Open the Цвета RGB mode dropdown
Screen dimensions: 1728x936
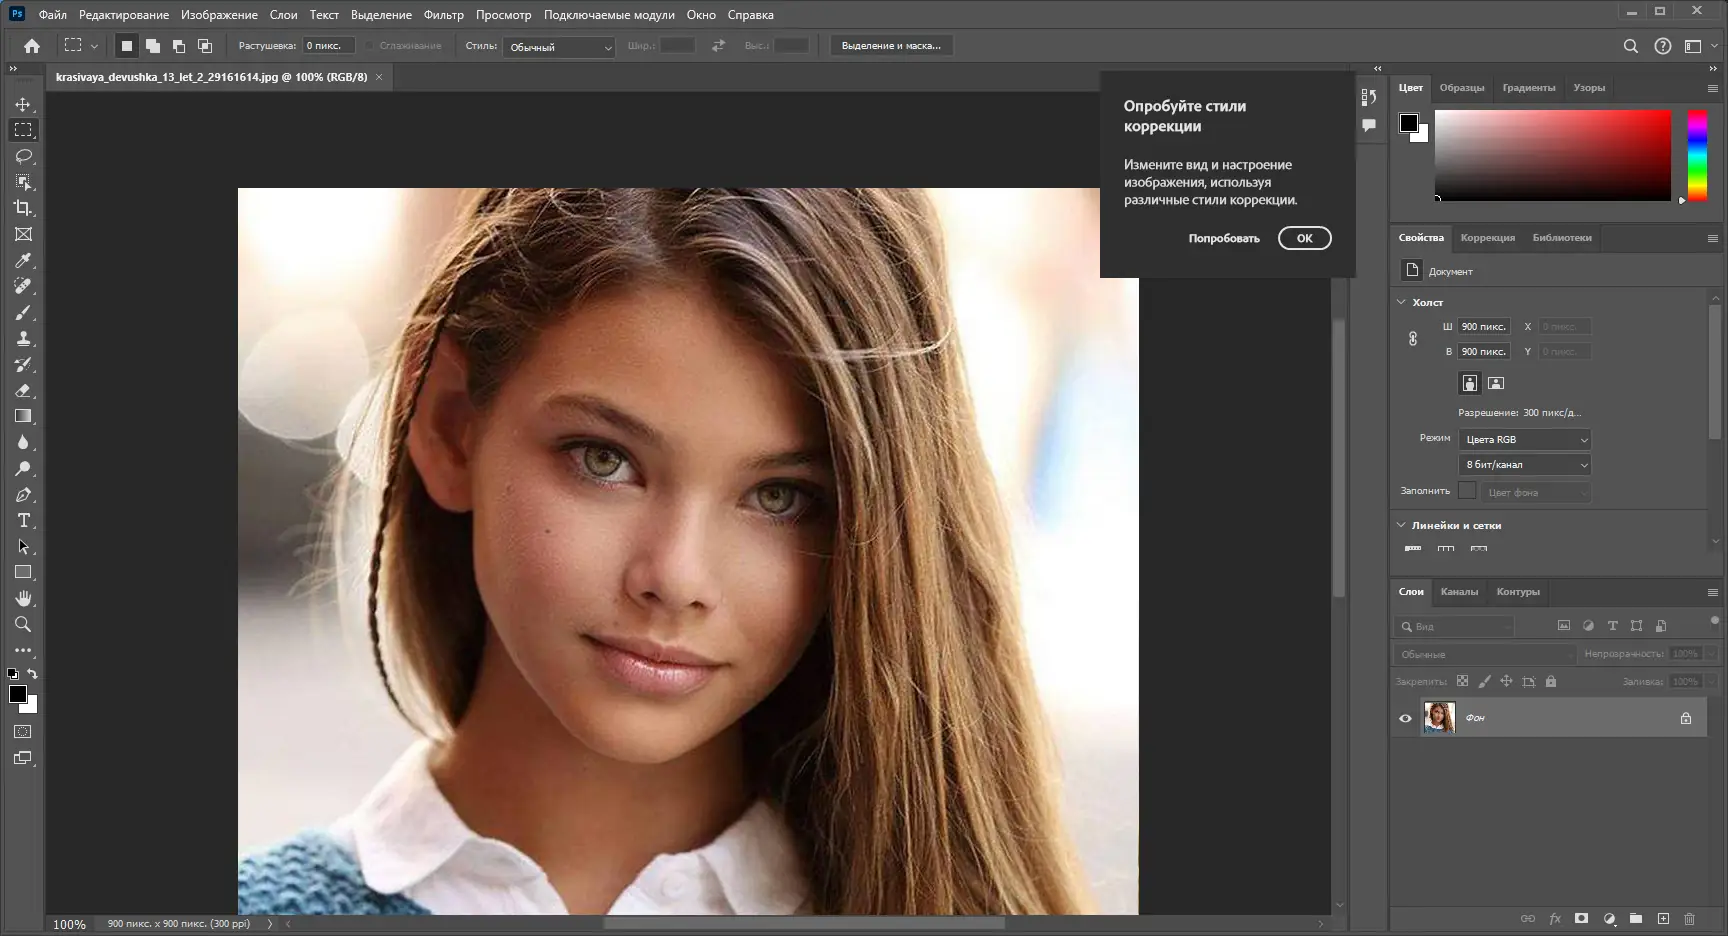click(1524, 439)
